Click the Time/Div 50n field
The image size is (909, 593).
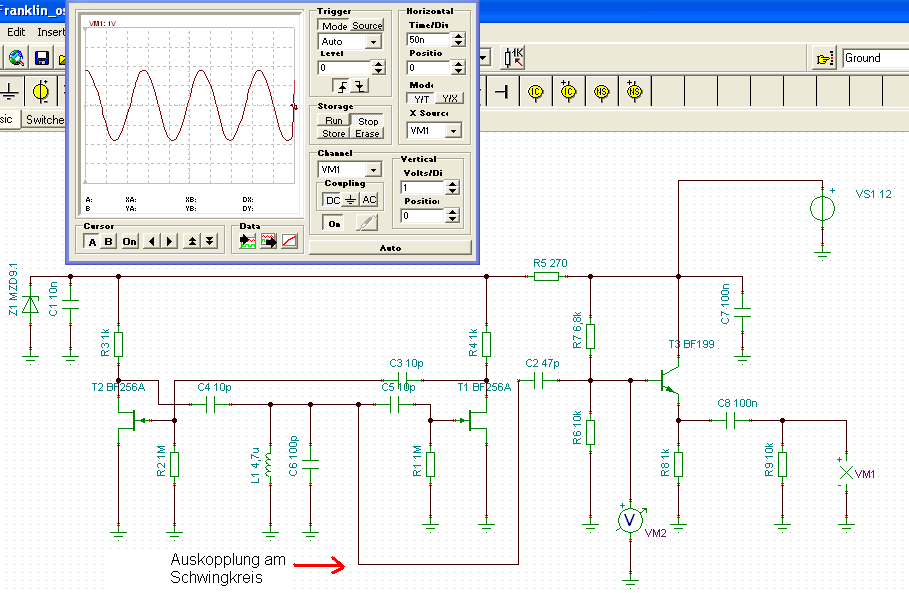(429, 39)
